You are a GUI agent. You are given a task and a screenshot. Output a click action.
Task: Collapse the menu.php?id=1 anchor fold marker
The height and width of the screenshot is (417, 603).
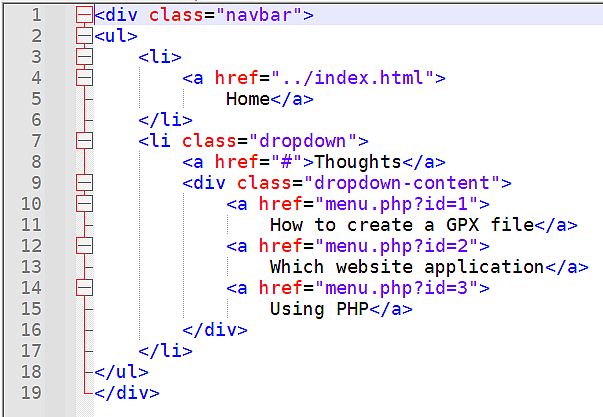[84, 204]
